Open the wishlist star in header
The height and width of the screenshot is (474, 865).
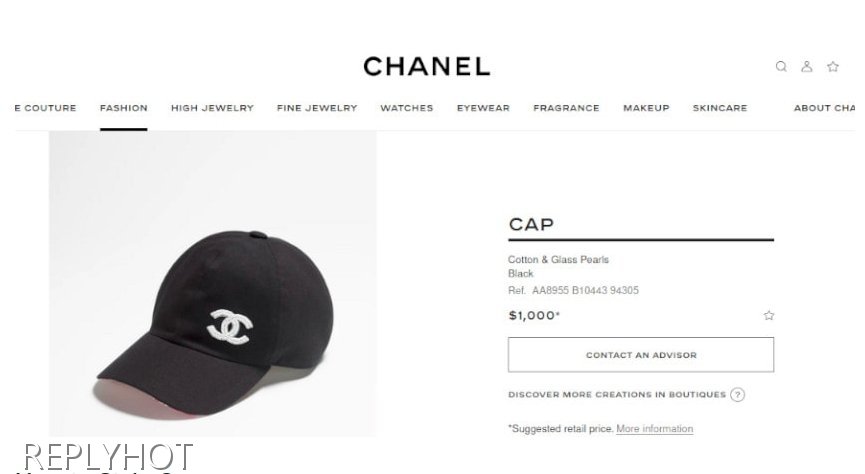point(833,67)
